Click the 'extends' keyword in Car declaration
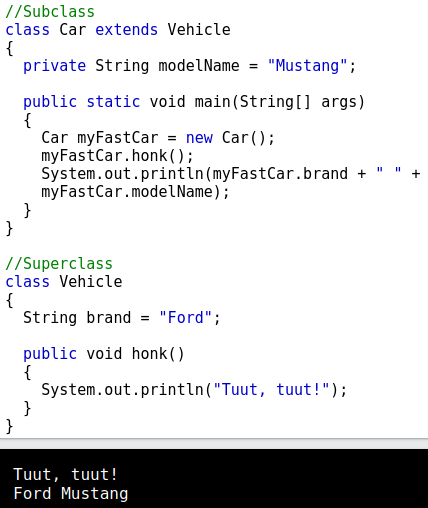This screenshot has height=508, width=428. coord(126,30)
